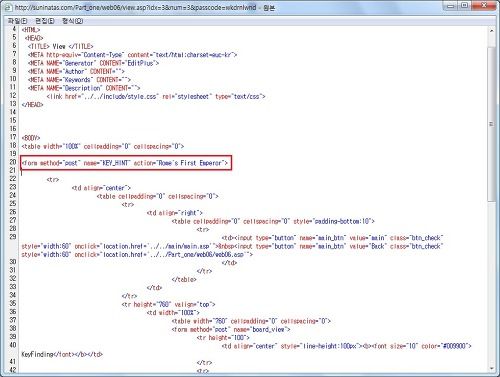Click the scroll down arrow of the vertical scrollbar
Viewport: 500px width, 377px height.
pyautogui.click(x=491, y=368)
